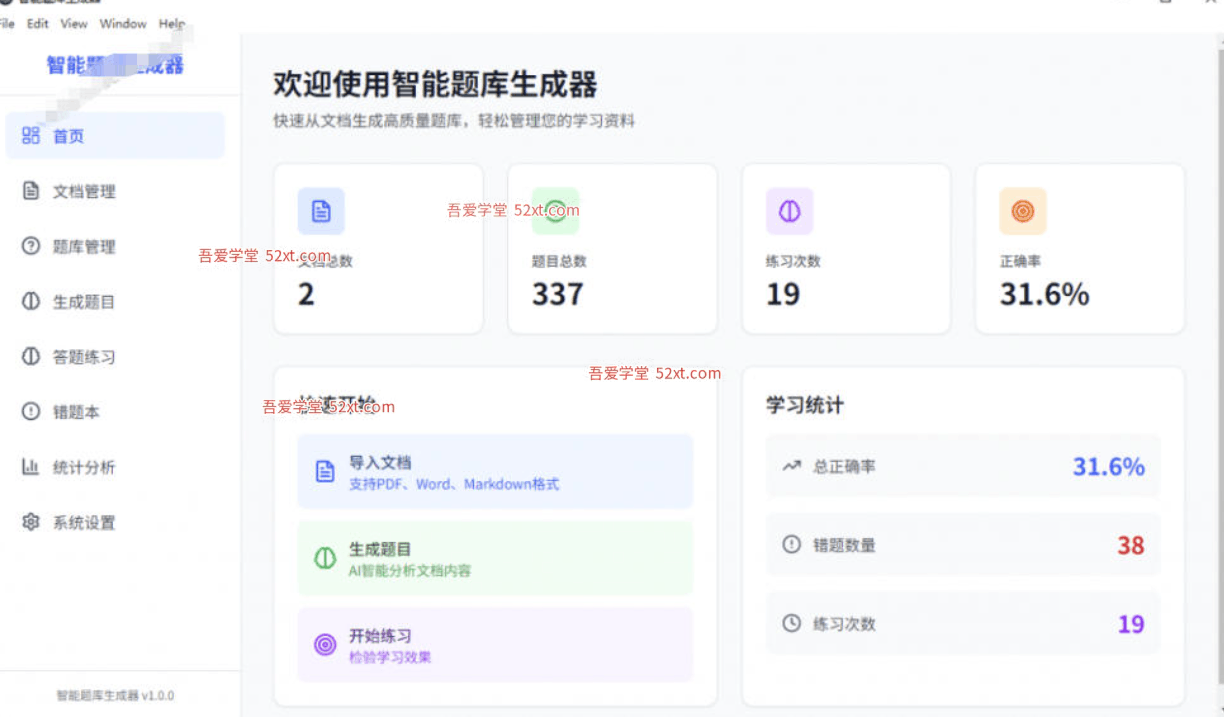The image size is (1224, 717).
Task: Click the 系统设置 gear icon
Action: click(31, 522)
